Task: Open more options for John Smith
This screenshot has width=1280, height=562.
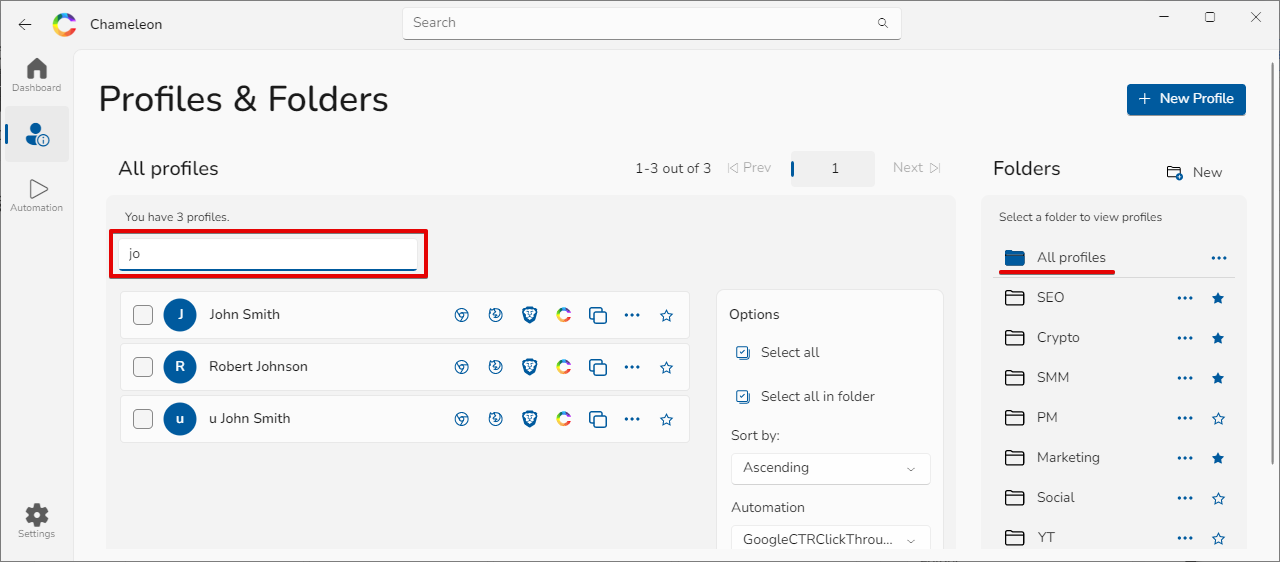Action: 632,315
